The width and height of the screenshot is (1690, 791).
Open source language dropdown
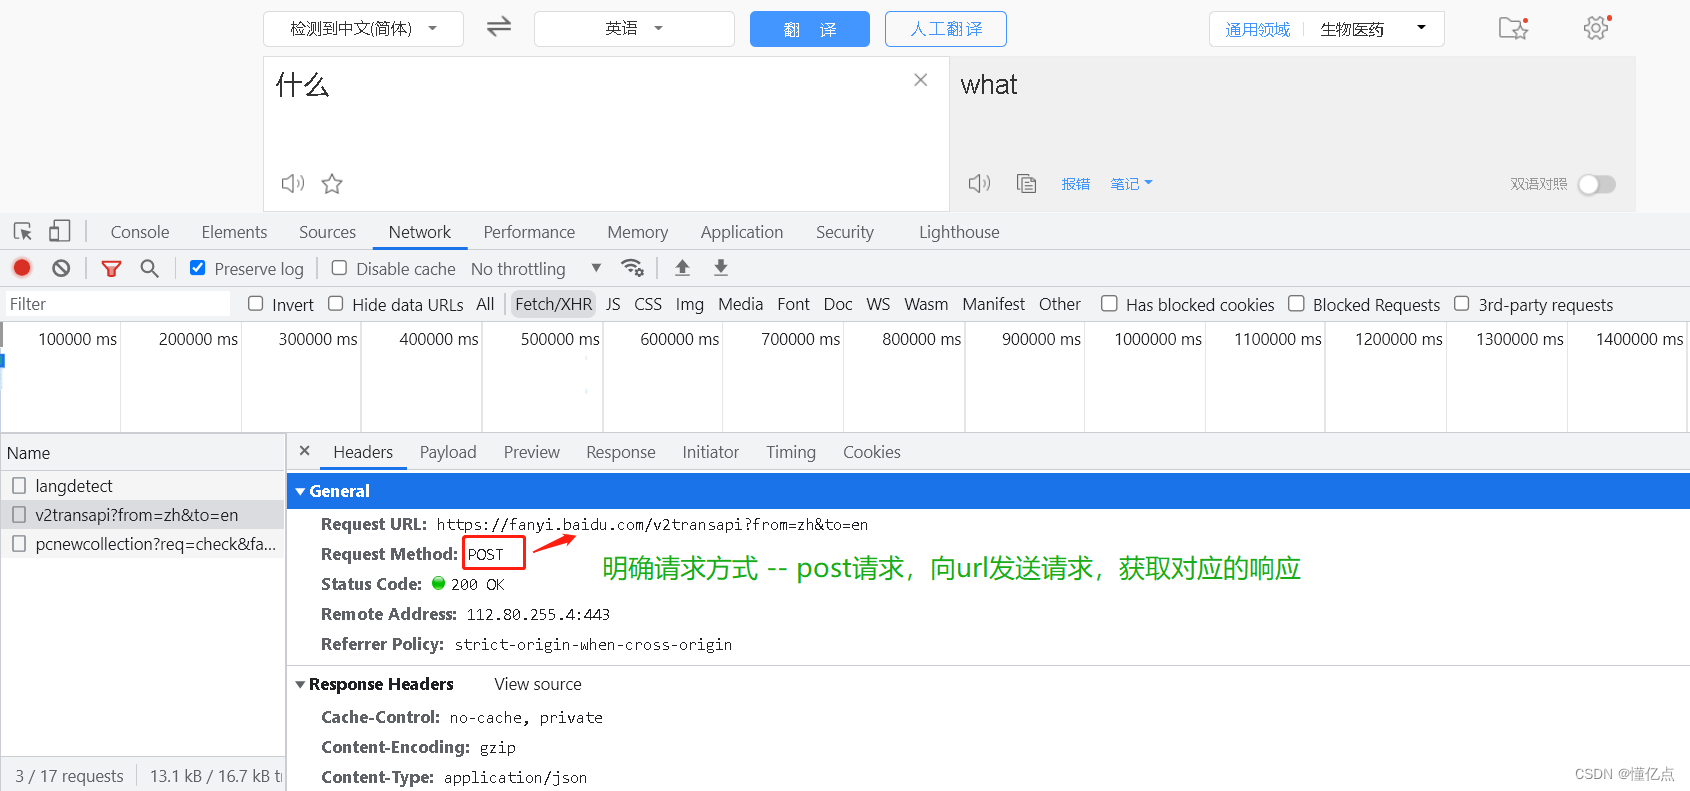363,29
